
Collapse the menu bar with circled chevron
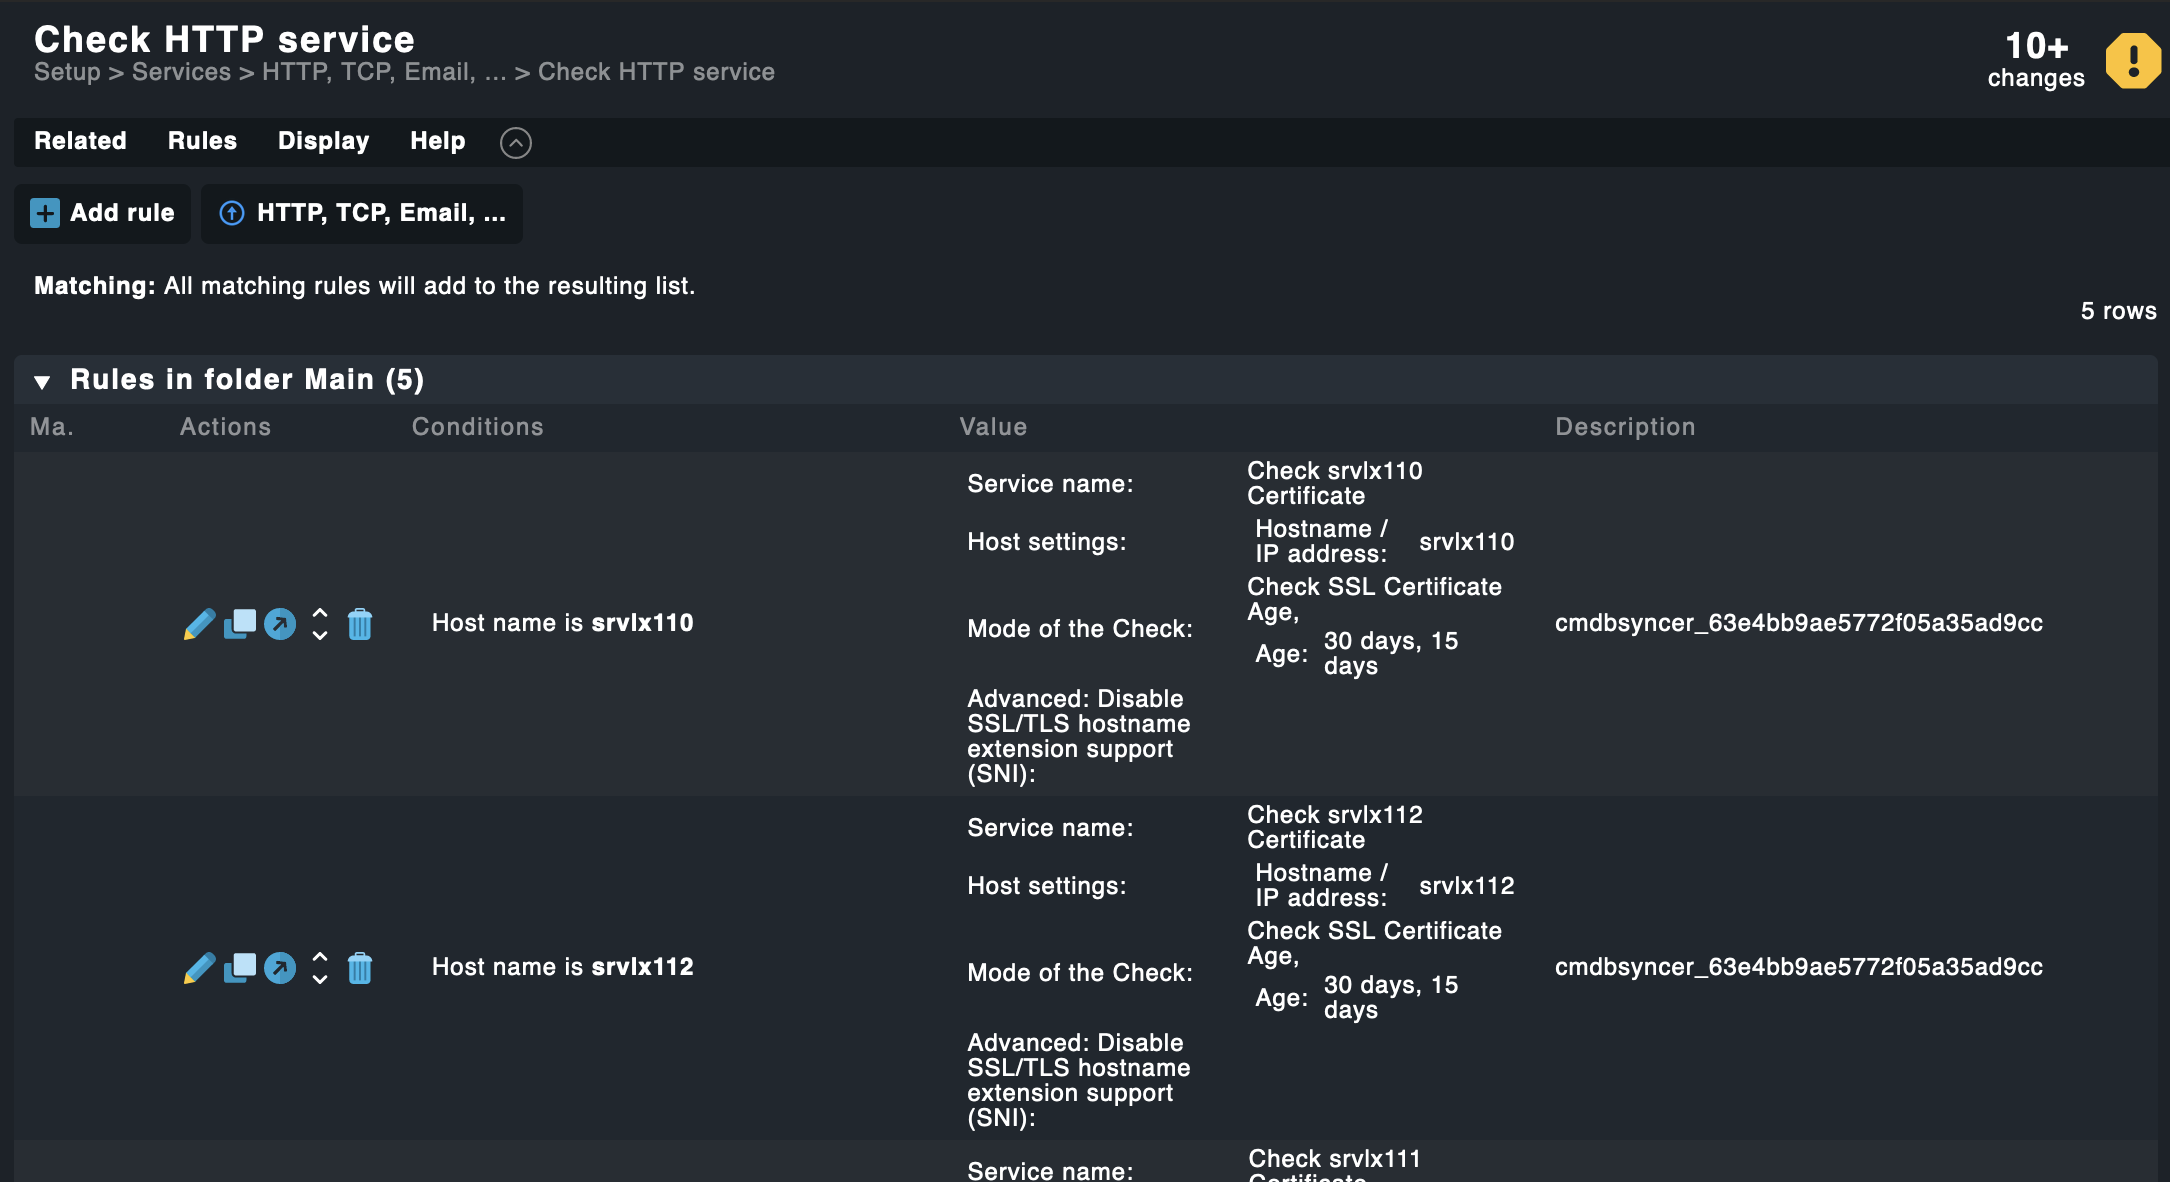click(515, 142)
